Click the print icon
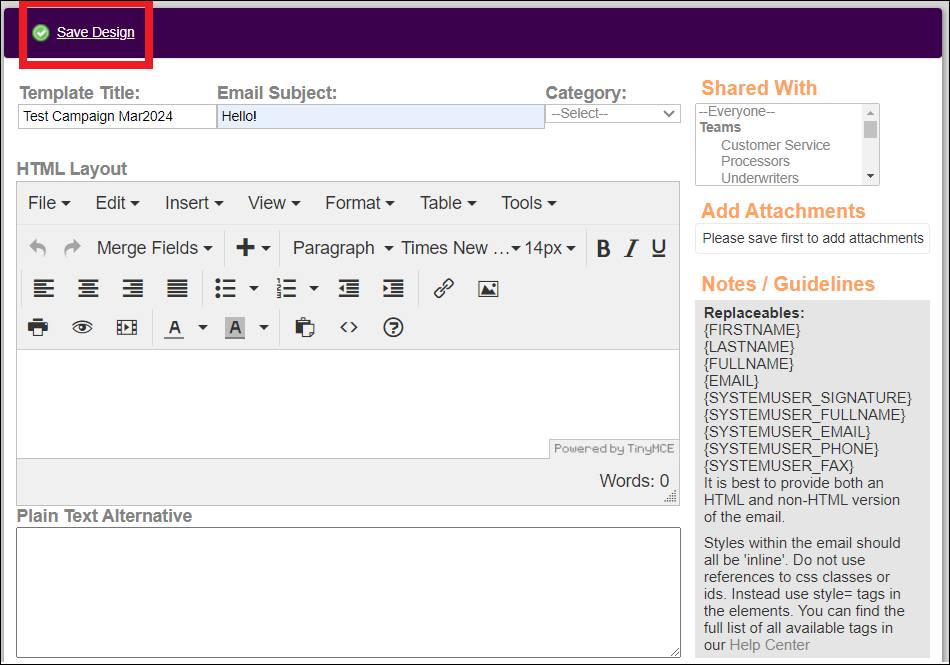Screen dimensions: 950x665 point(38,328)
